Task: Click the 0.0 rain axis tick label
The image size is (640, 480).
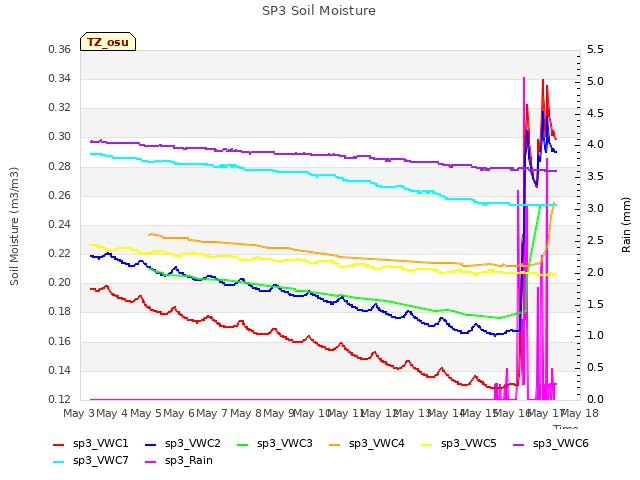Action: click(595, 399)
